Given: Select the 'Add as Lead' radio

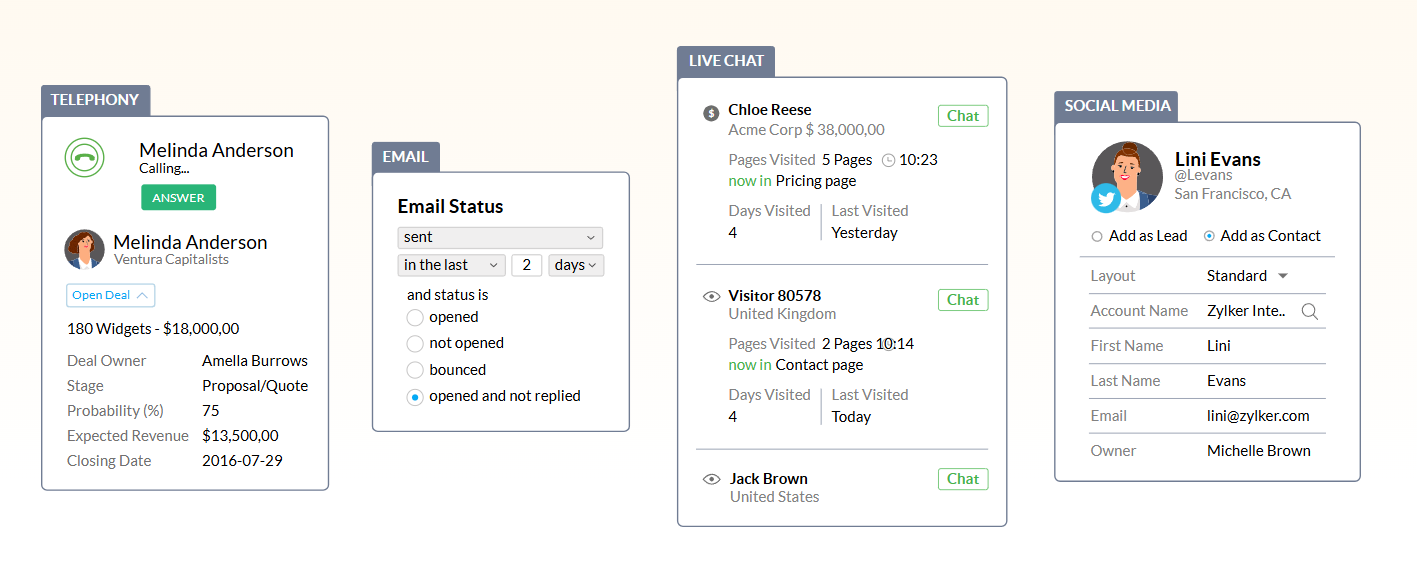Looking at the screenshot, I should [x=1097, y=237].
